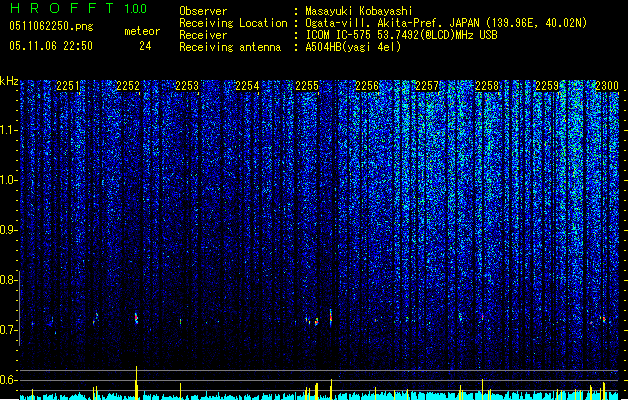Click the 2257 time marker
The image size is (629, 400).
[427, 86]
